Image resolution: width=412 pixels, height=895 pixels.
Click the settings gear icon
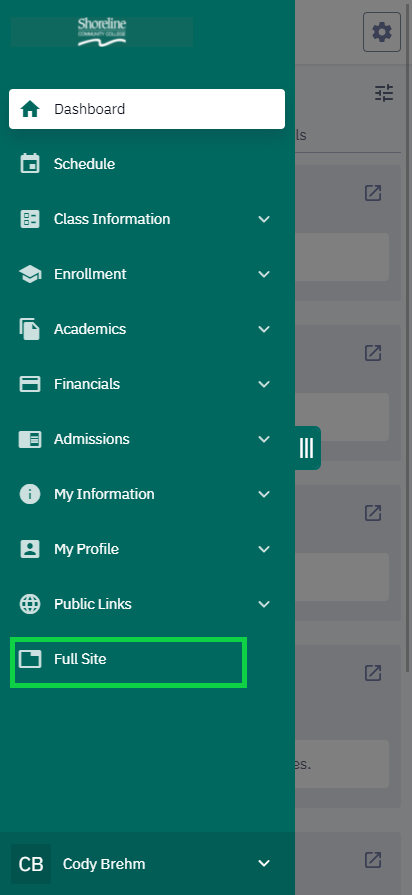pos(382,33)
